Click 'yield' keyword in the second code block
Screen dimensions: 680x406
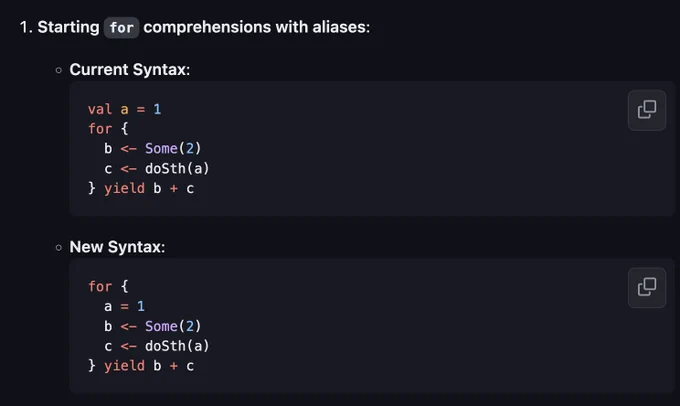coord(124,366)
